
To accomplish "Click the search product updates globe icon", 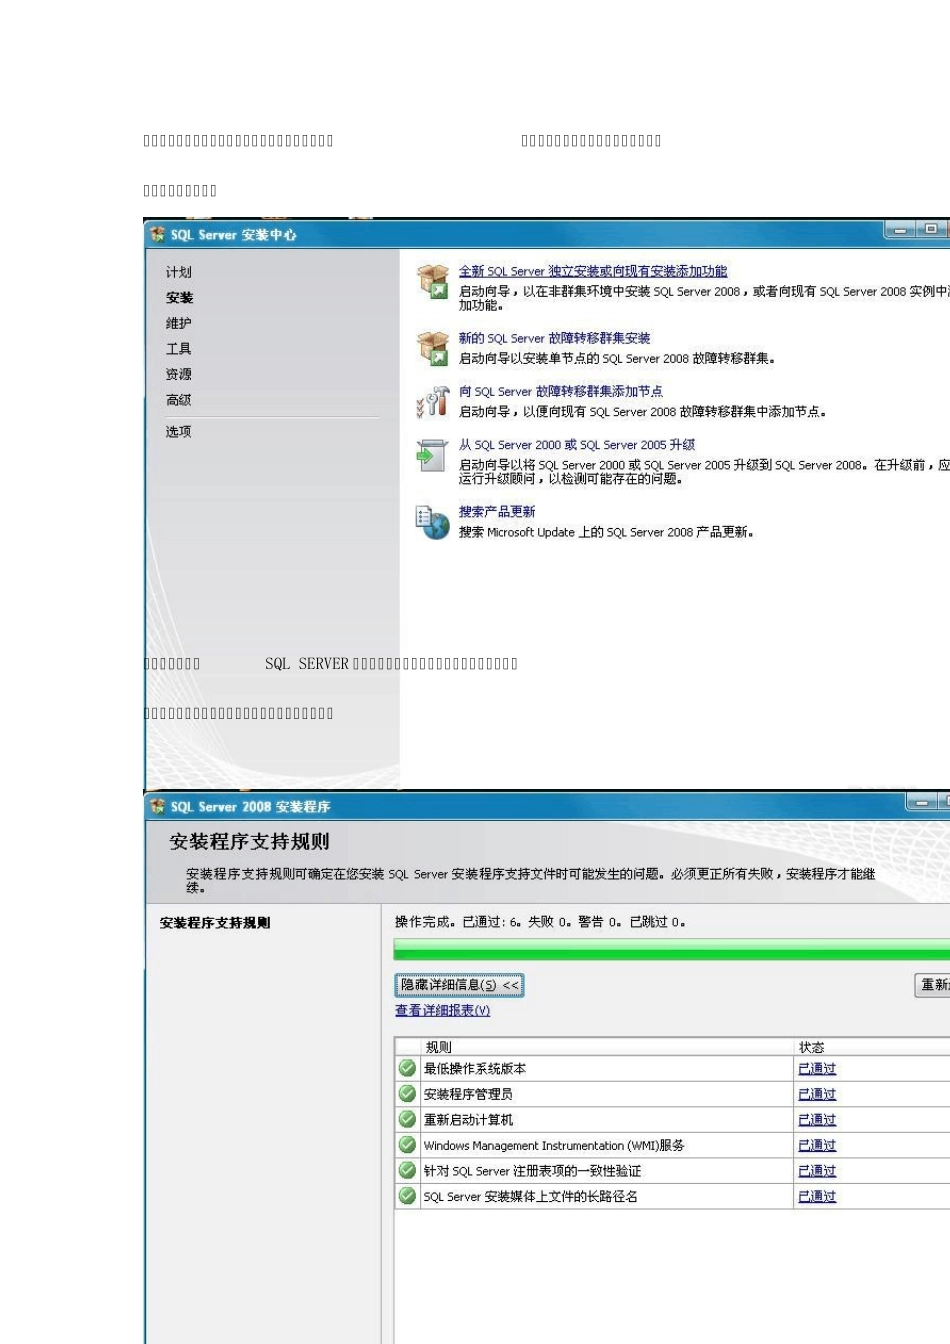I will (x=432, y=522).
